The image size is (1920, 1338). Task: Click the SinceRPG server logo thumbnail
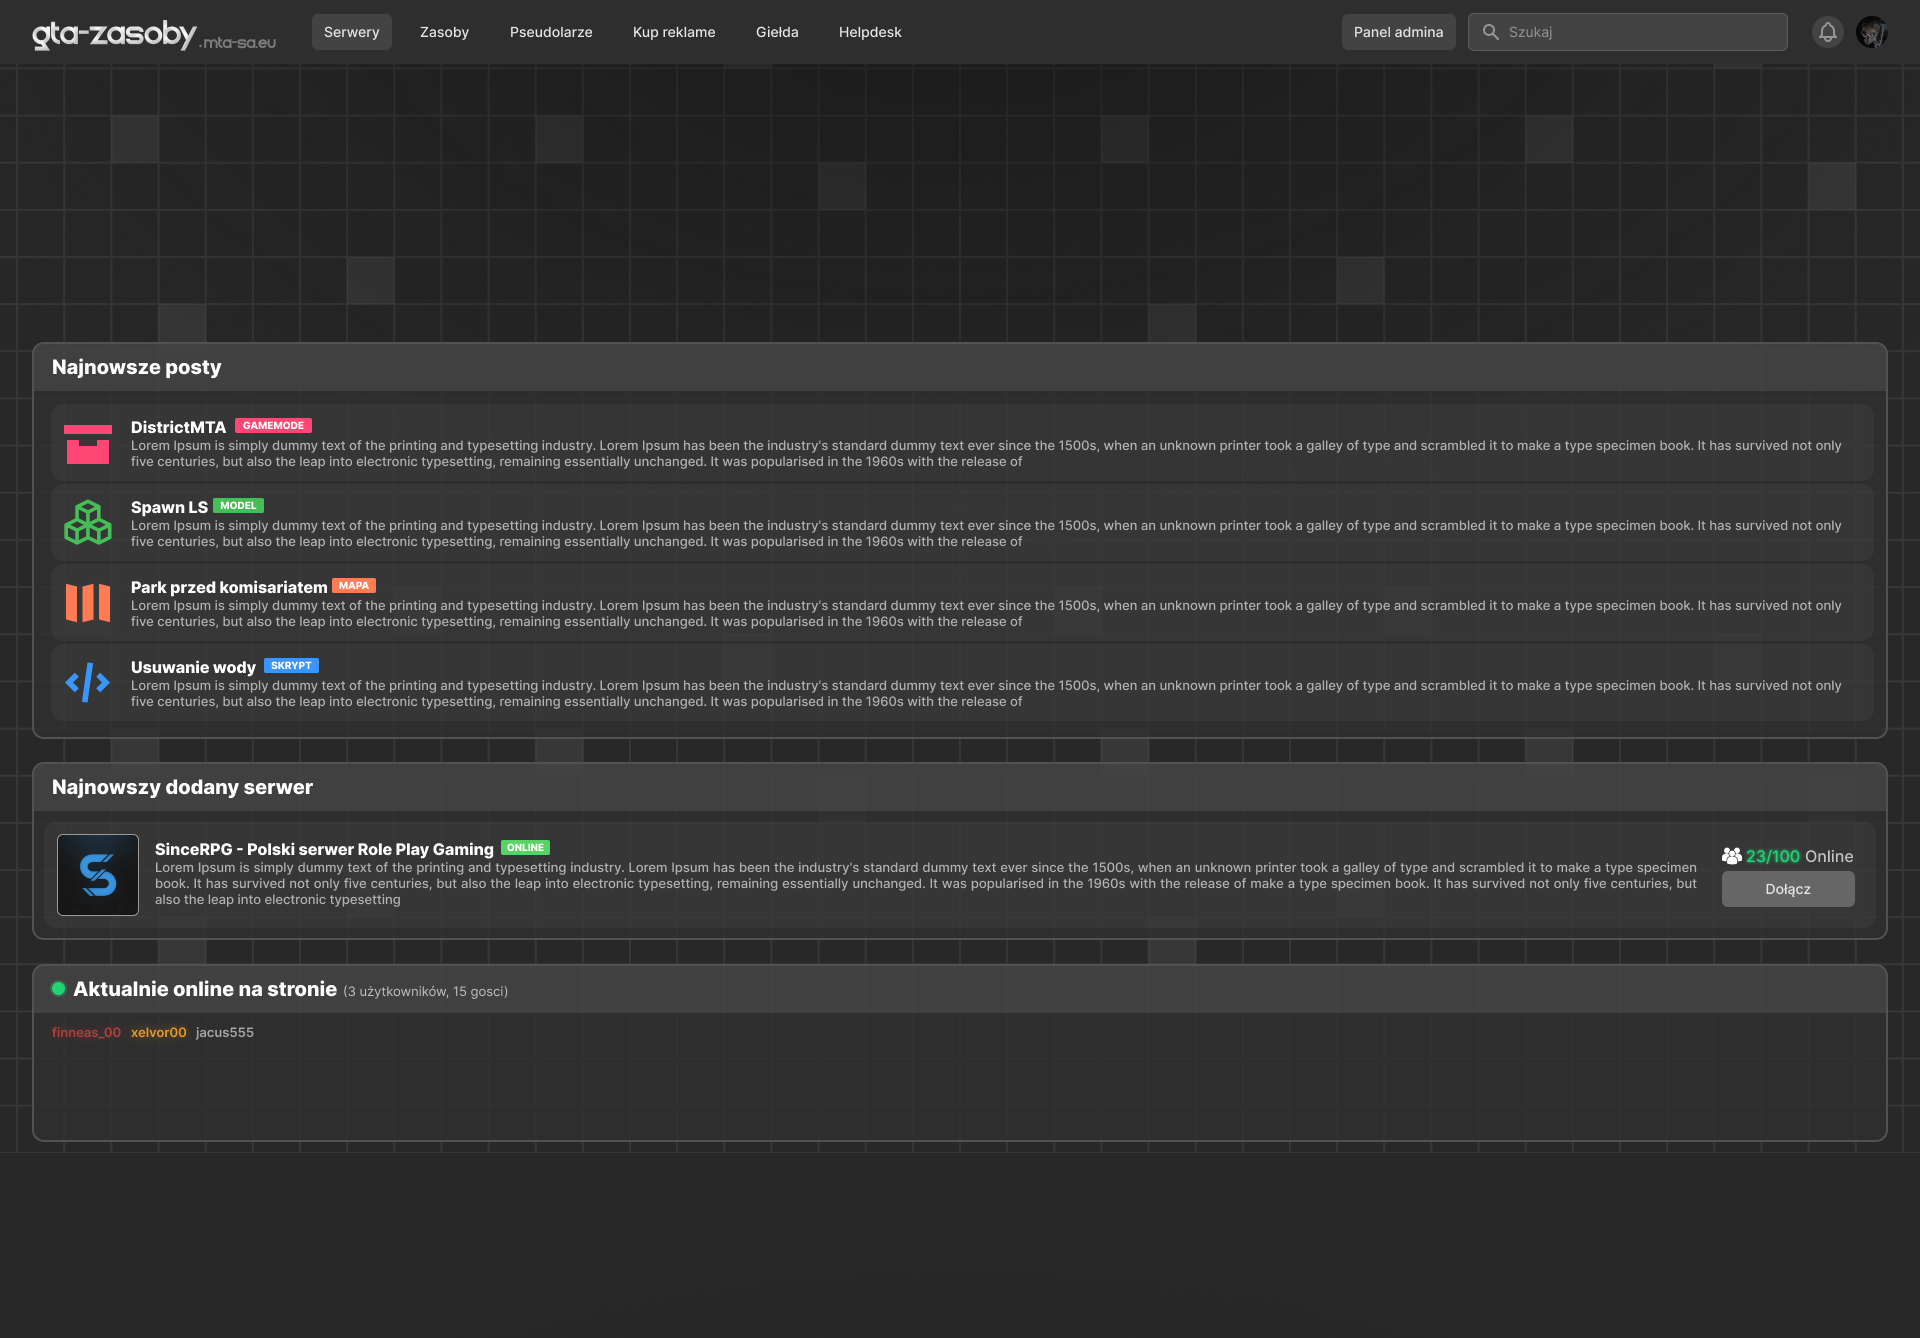98,875
